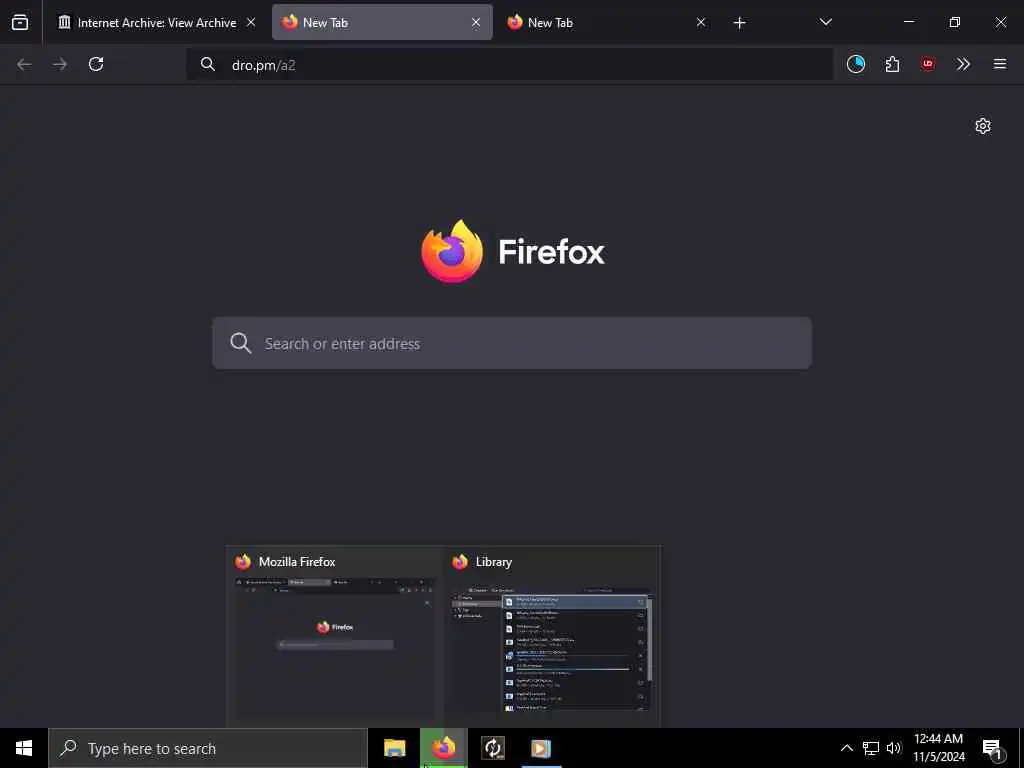Reload the current page
This screenshot has height=768, width=1024.
[x=96, y=64]
